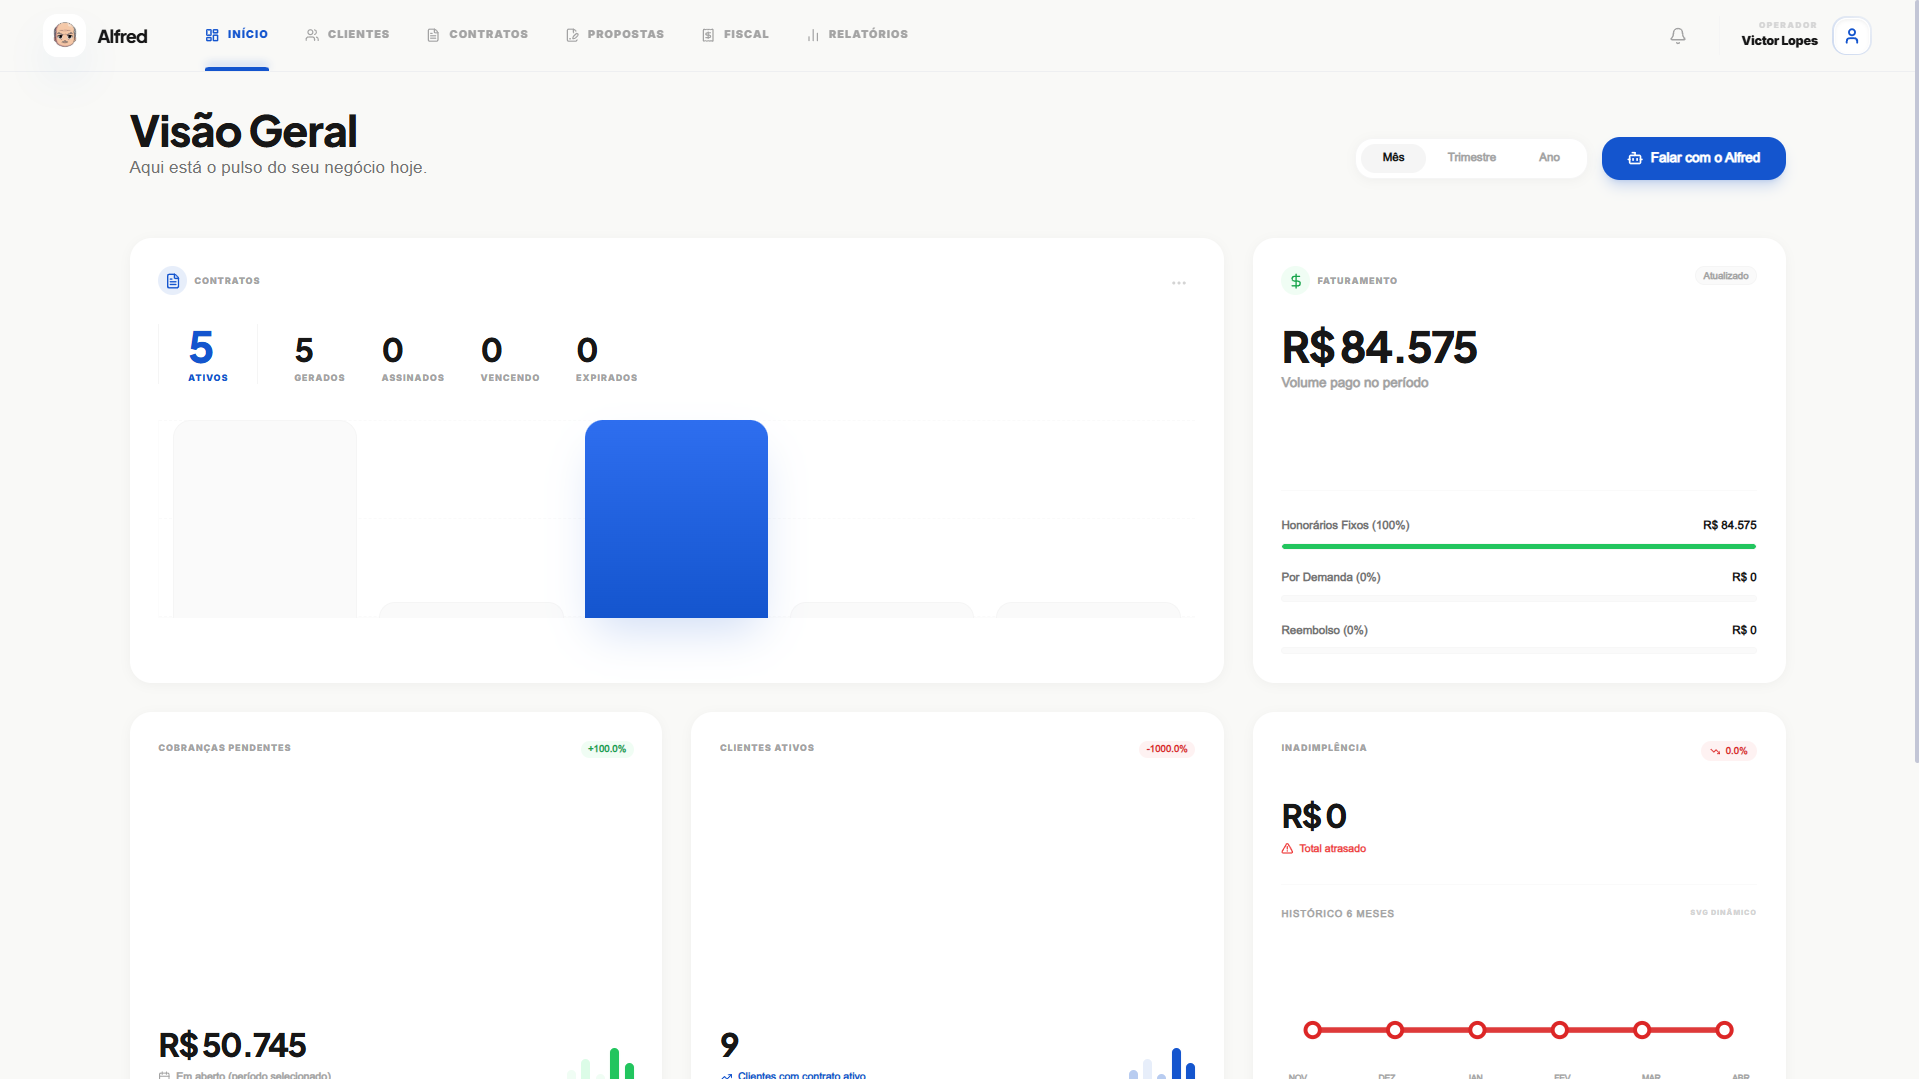
Task: Click the Total atrasado warning icon
Action: tap(1287, 849)
